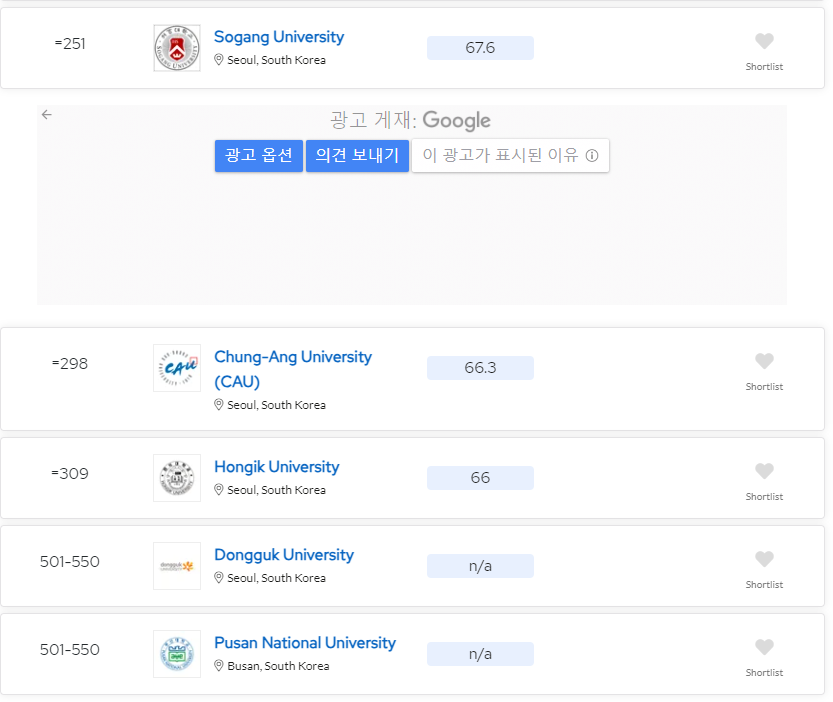Shortlist Dongguk University with heart icon
Image resolution: width=833 pixels, height=702 pixels.
pyautogui.click(x=764, y=559)
